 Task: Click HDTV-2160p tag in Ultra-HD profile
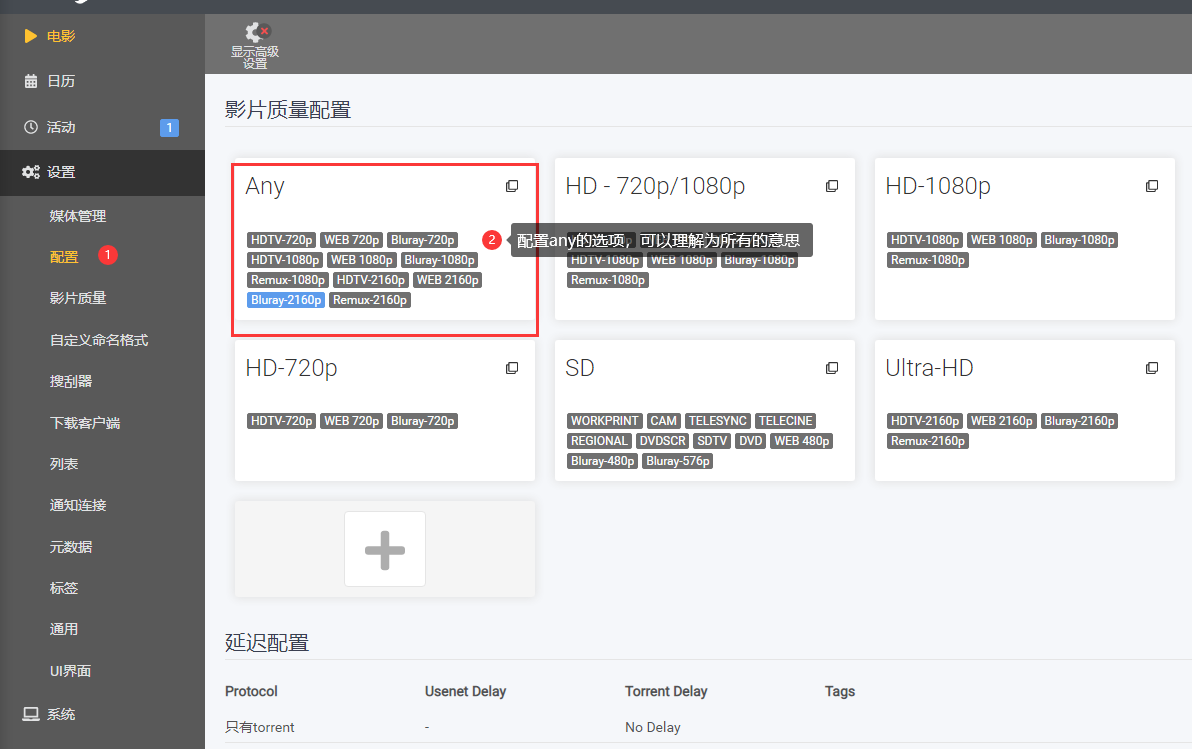click(x=925, y=421)
